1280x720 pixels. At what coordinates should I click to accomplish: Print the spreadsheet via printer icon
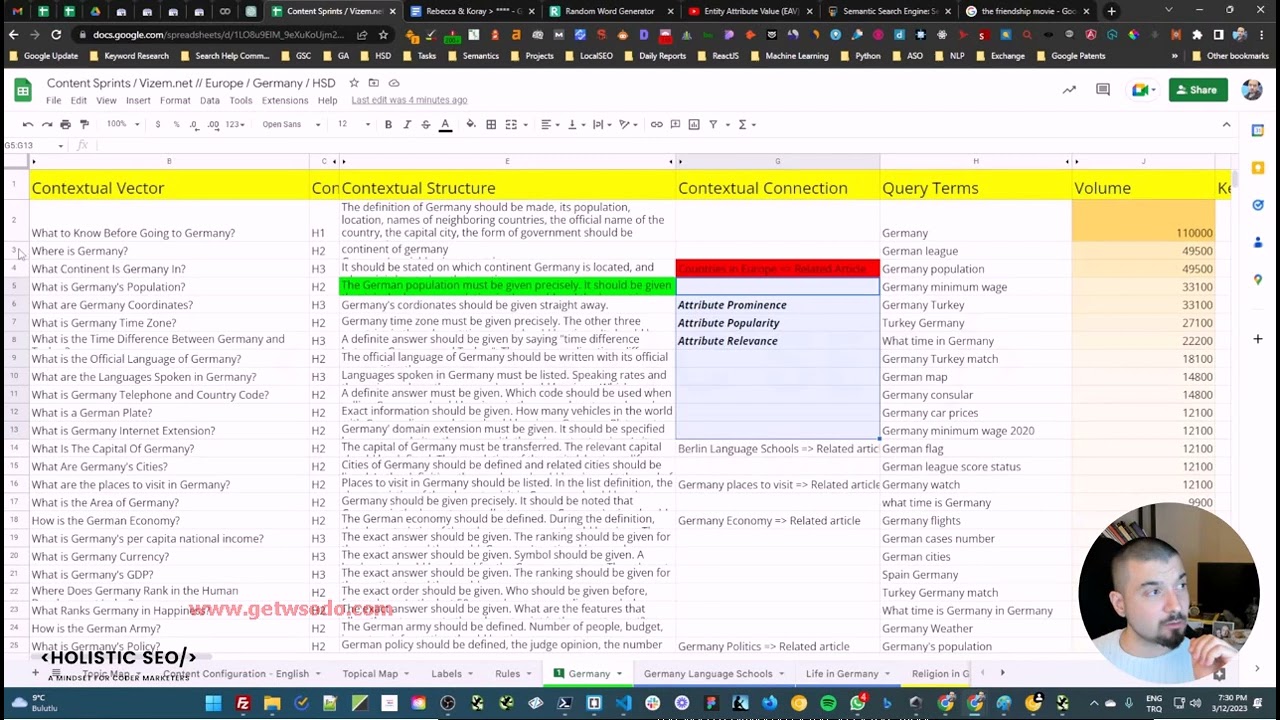(x=65, y=124)
